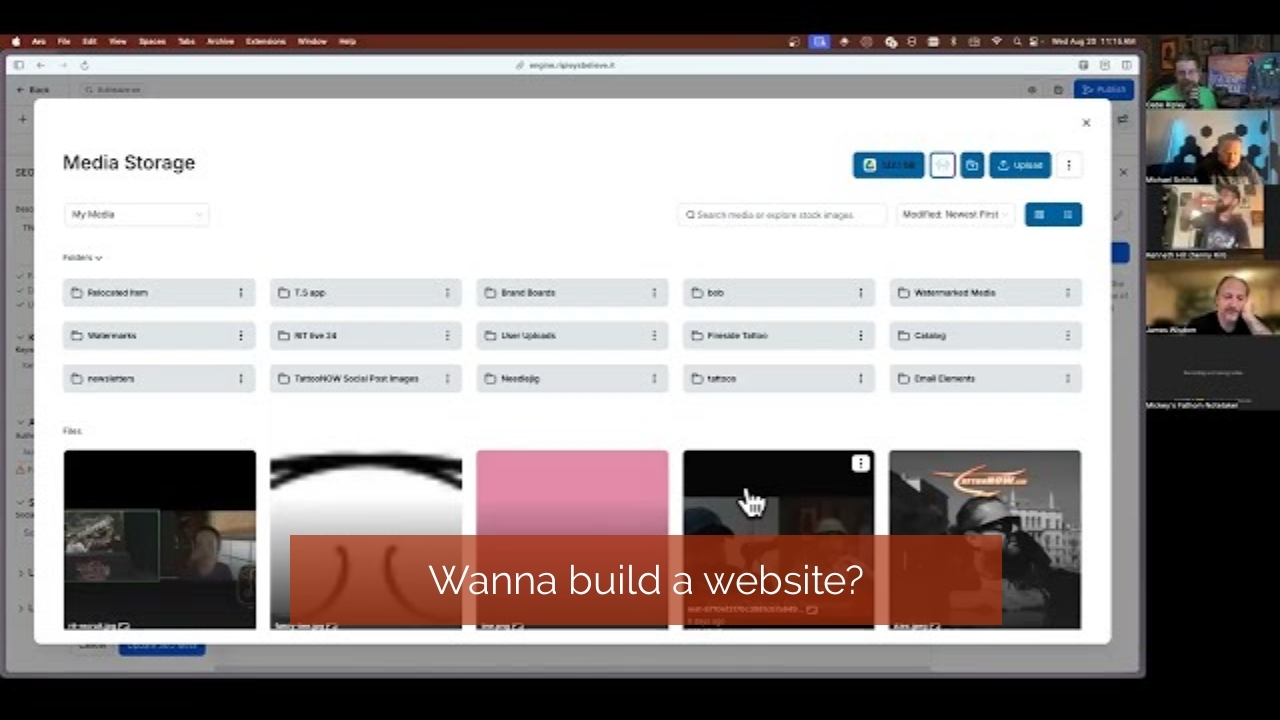
Task: Switch to grid view layout
Action: (x=1039, y=214)
